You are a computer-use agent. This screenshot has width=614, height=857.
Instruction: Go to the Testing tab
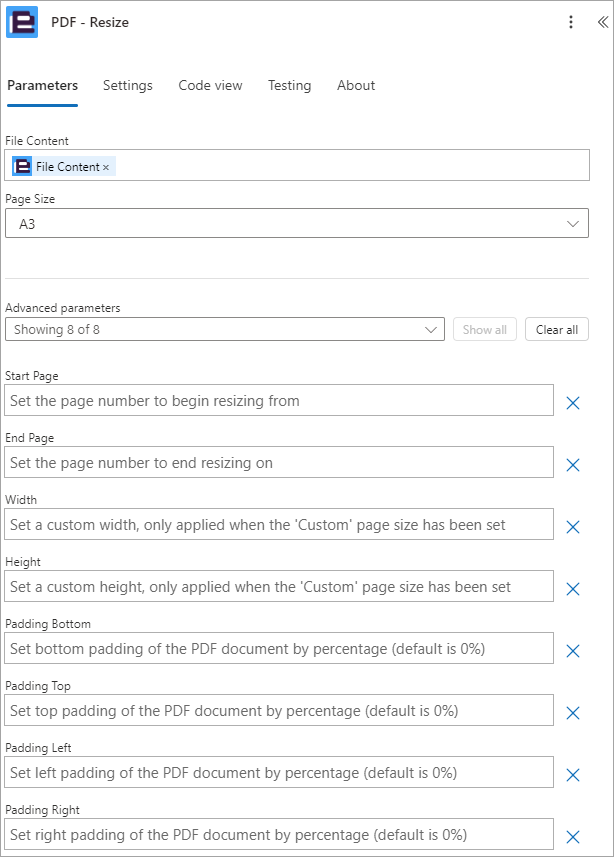[289, 86]
